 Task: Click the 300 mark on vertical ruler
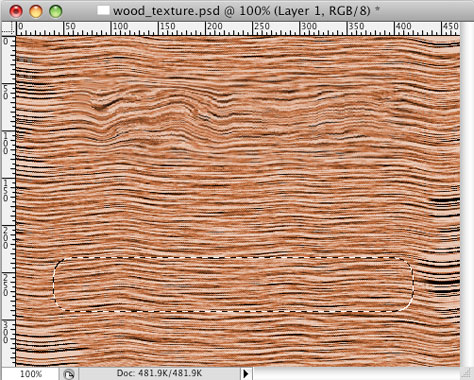6,332
